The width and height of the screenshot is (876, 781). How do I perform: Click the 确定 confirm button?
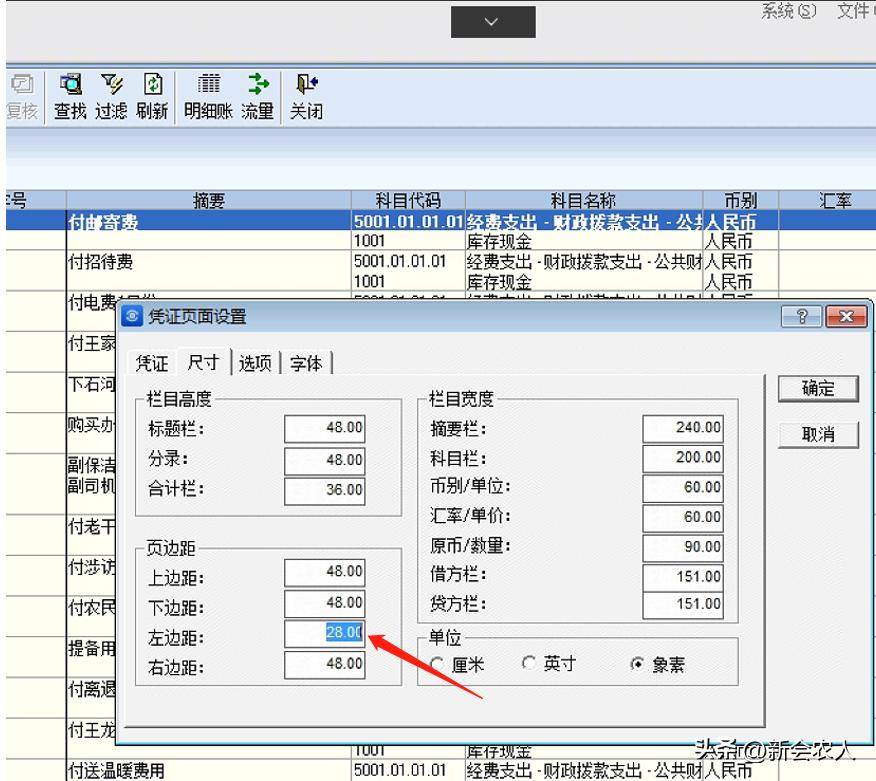coord(817,389)
